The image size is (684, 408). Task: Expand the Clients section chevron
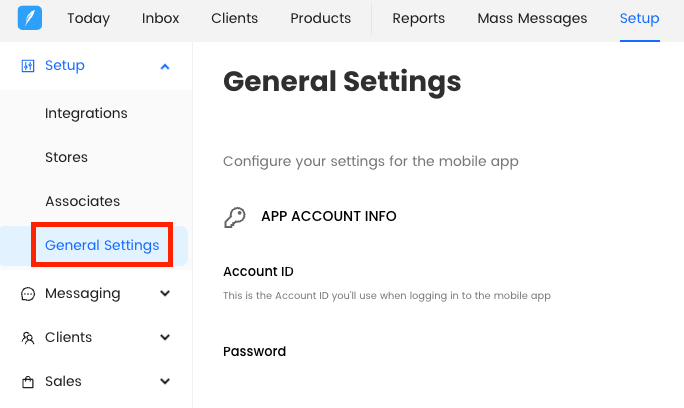[x=165, y=338]
